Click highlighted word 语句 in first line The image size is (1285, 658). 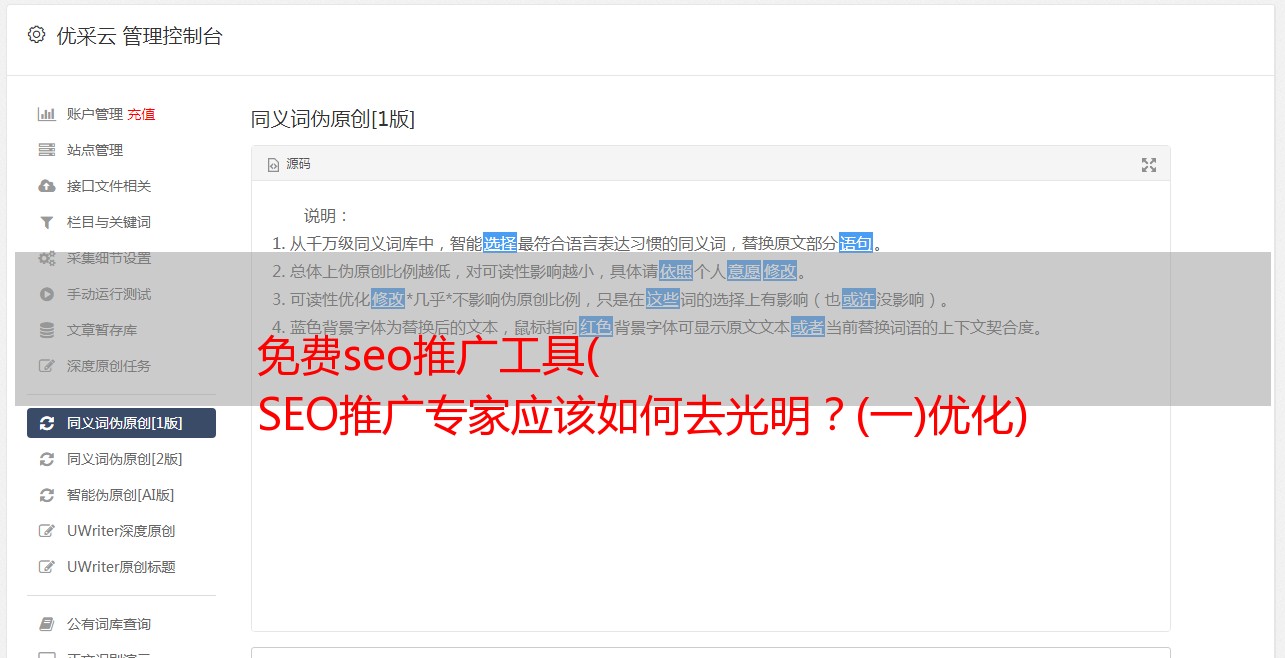pos(856,243)
